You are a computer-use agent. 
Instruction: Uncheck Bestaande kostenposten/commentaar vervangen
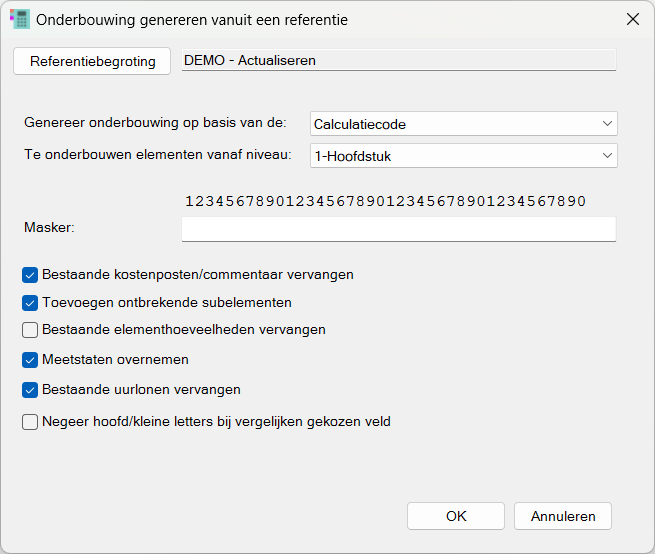tap(30, 275)
